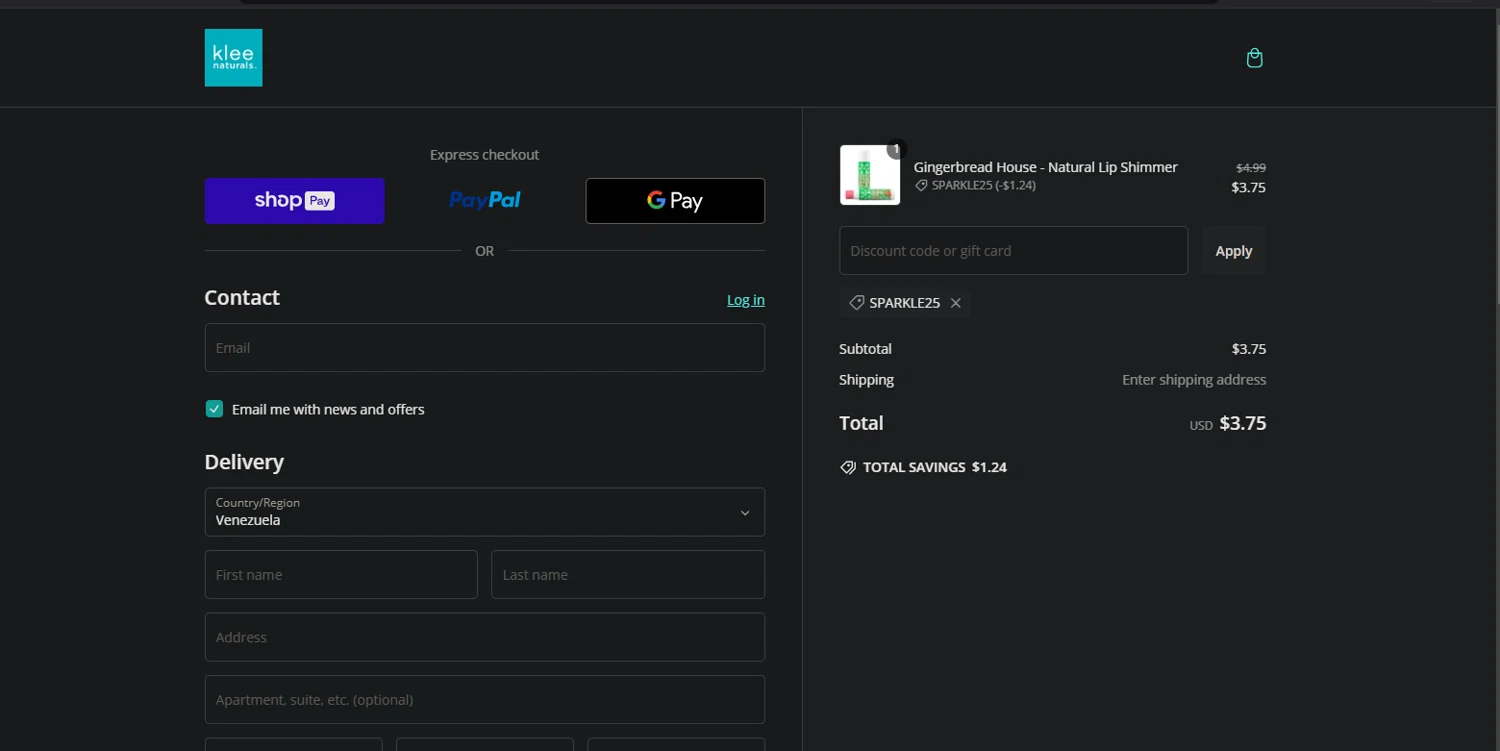Focus the Email input field
This screenshot has height=751, width=1500.
(485, 348)
